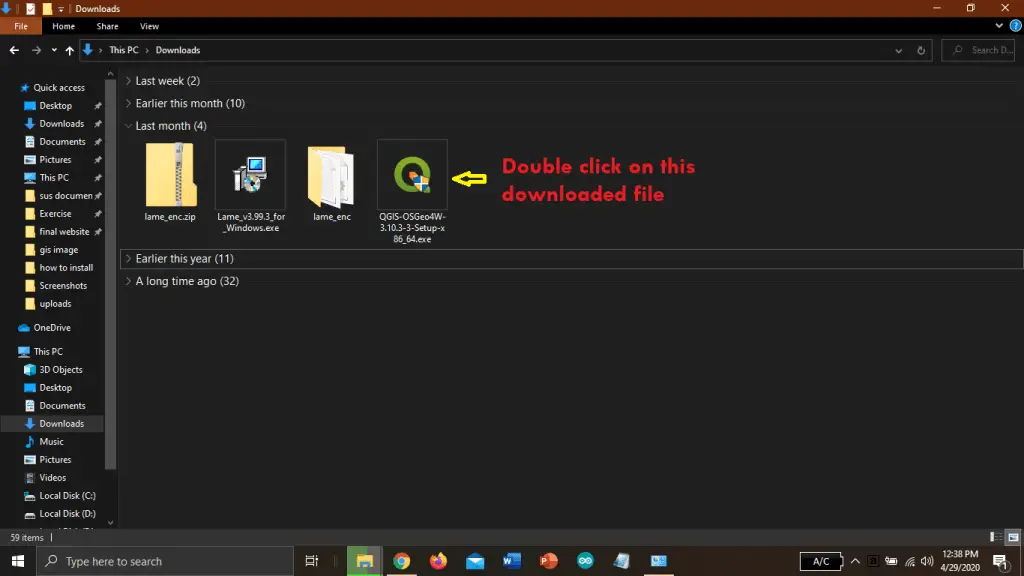
Task: Open the Exercise folder in the sidebar
Action: (x=55, y=214)
